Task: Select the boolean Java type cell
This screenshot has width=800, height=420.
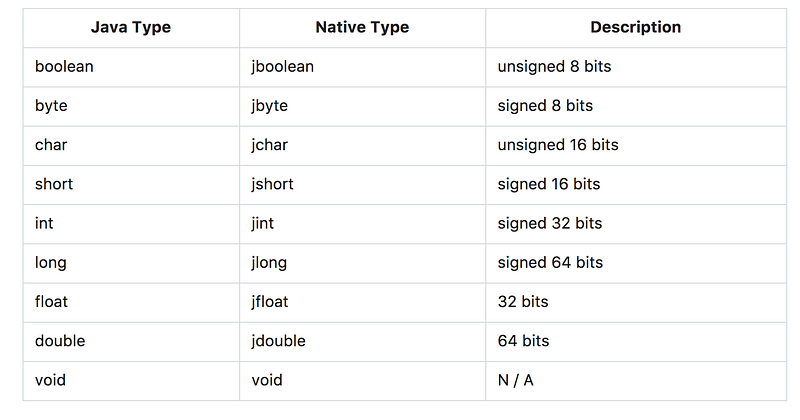Action: tap(64, 66)
